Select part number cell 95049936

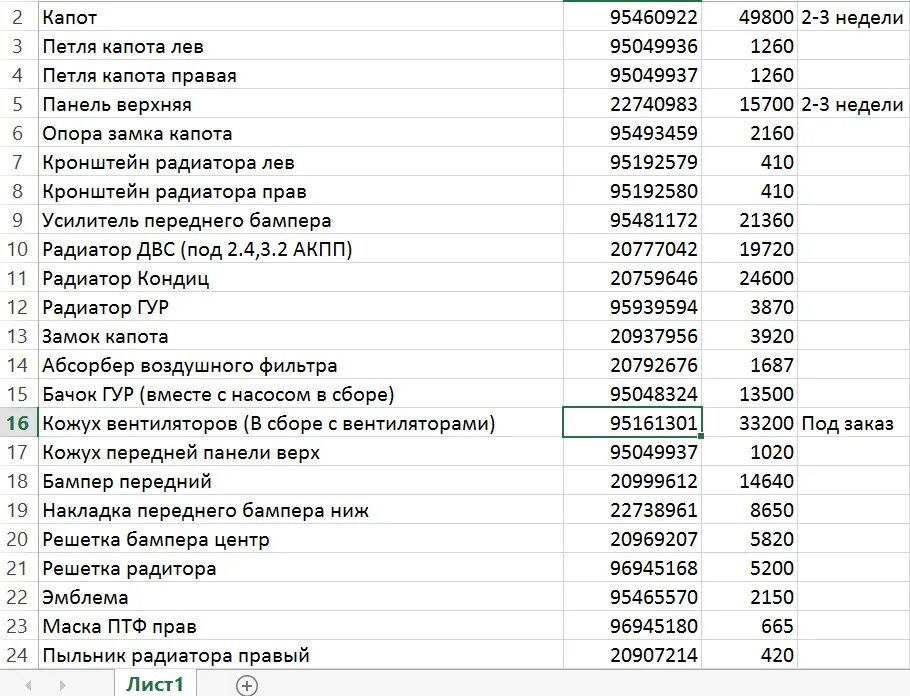point(633,46)
